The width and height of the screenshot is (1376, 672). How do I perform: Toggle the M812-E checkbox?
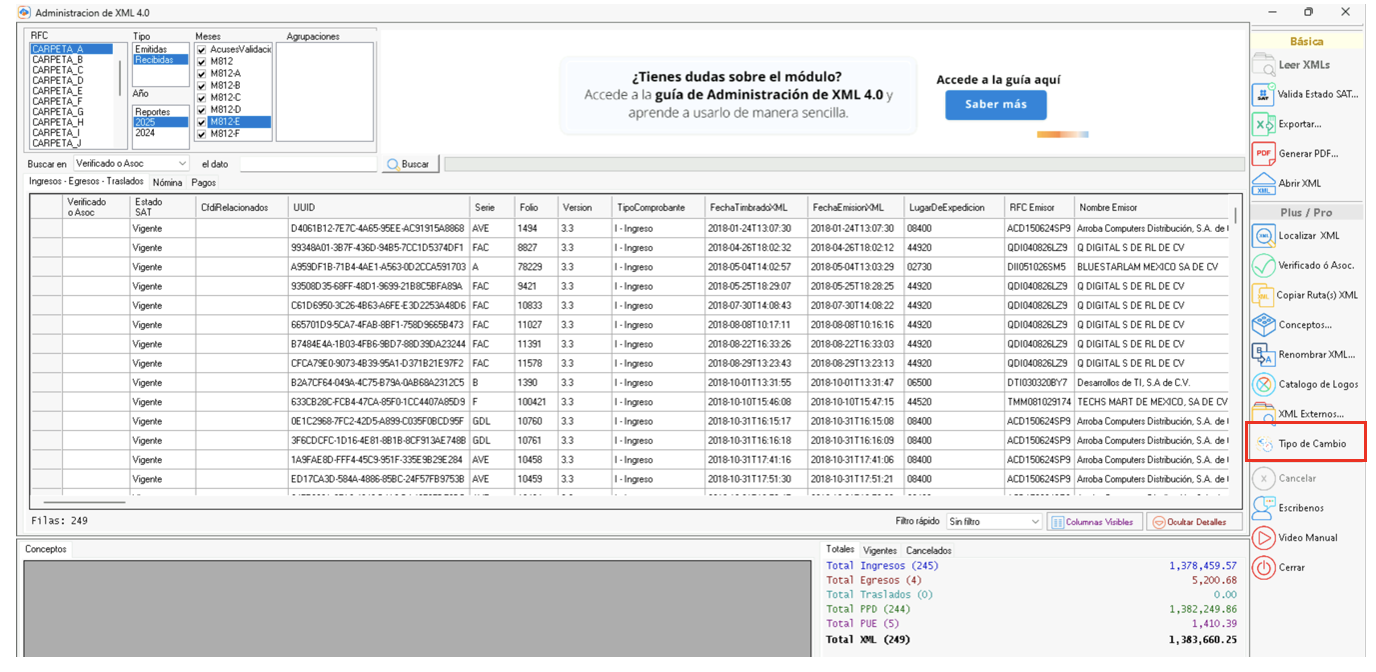[202, 121]
